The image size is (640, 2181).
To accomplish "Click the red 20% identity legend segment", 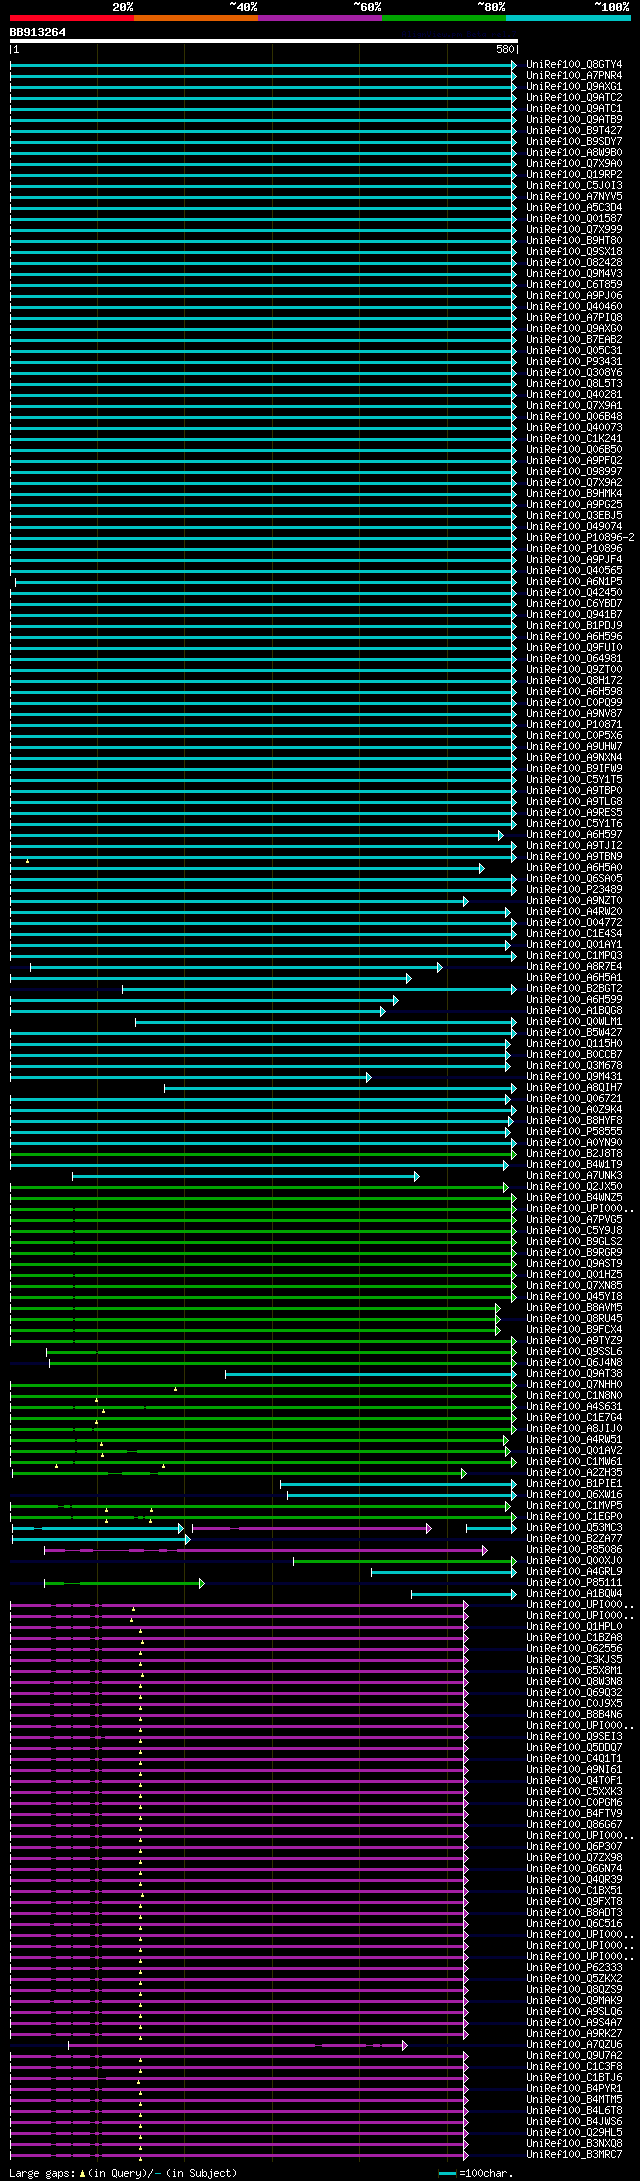I will 72,18.
